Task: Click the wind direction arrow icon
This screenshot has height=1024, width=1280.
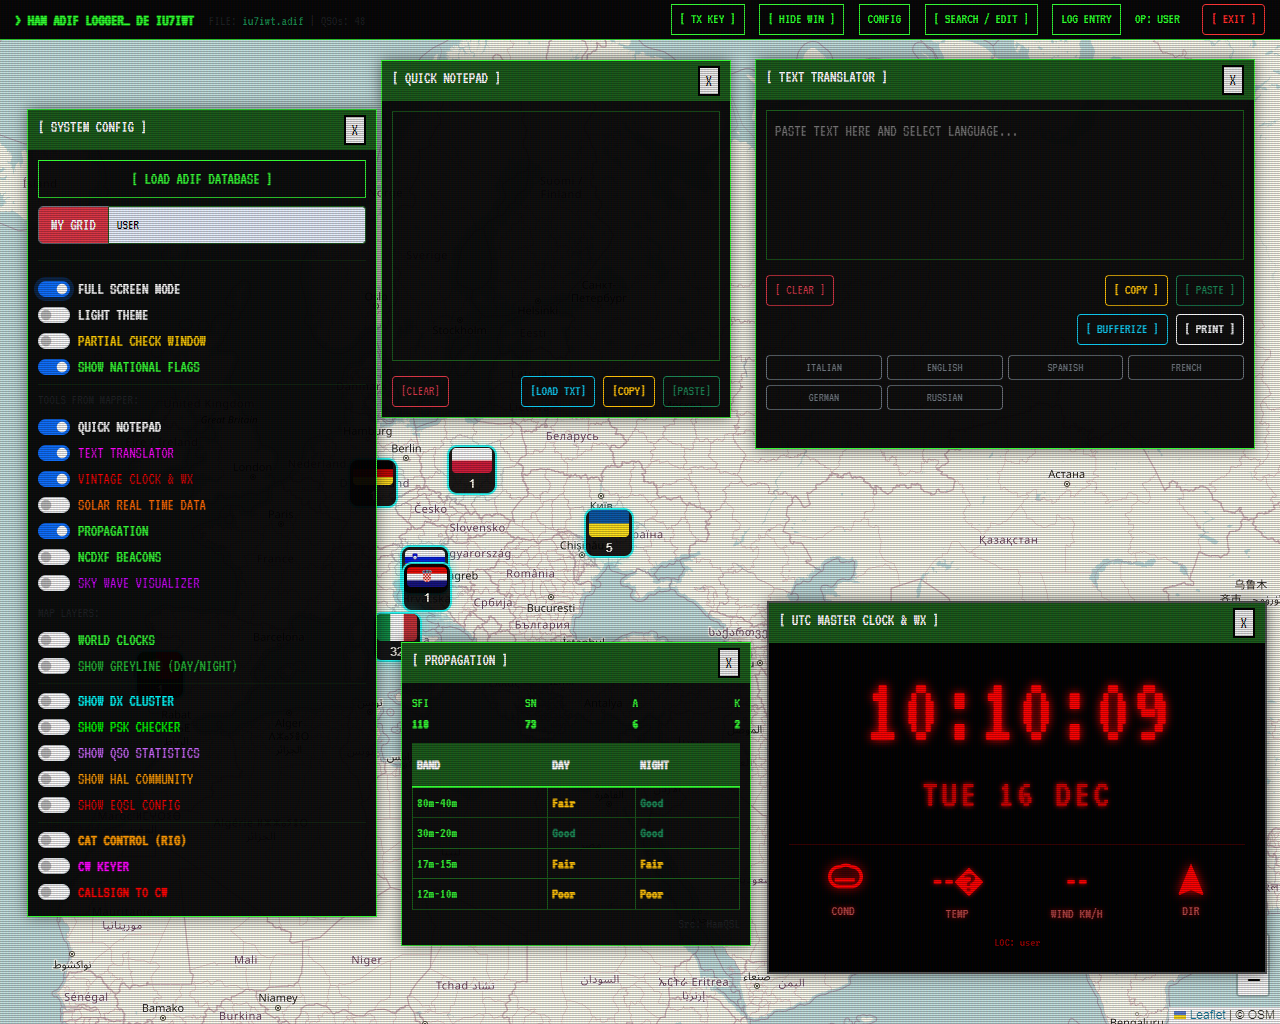Action: [x=1190, y=880]
